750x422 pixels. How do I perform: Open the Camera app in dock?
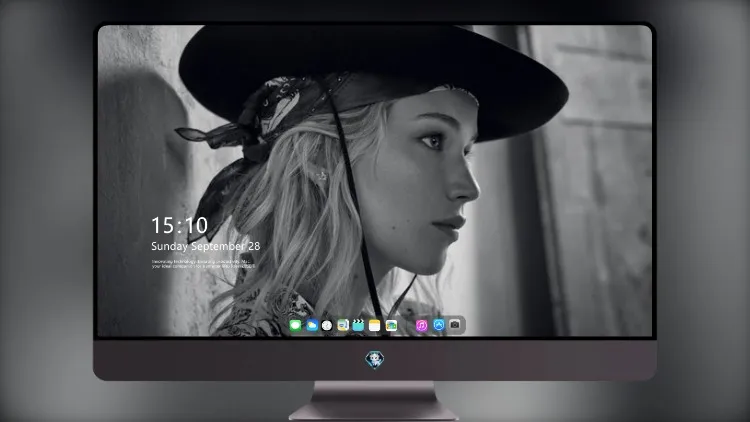pos(455,325)
